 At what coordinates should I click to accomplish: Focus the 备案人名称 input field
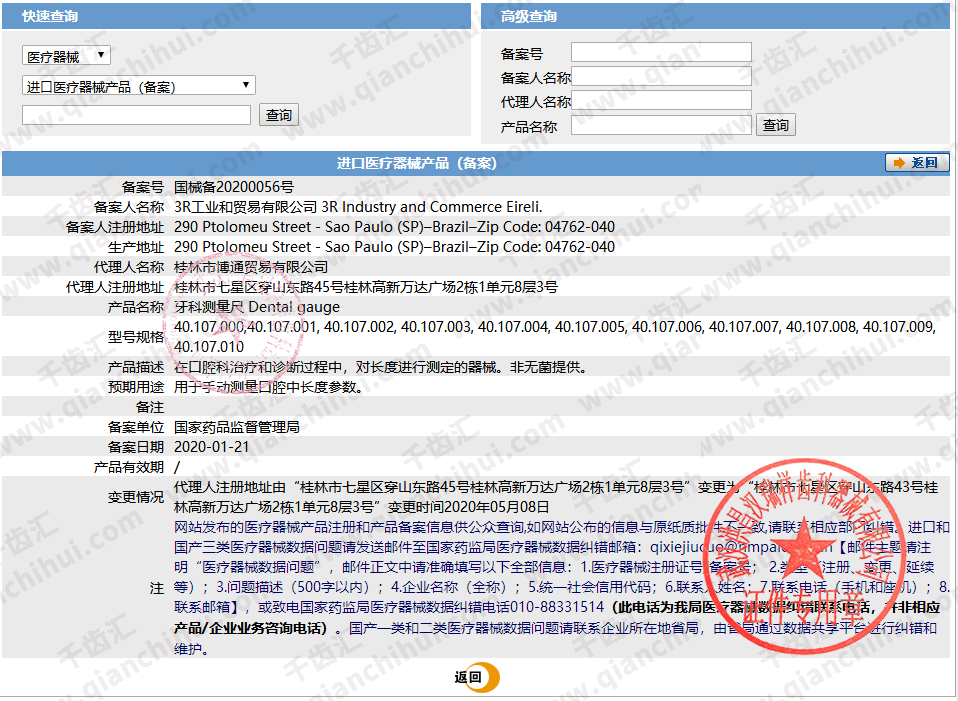click(660, 76)
